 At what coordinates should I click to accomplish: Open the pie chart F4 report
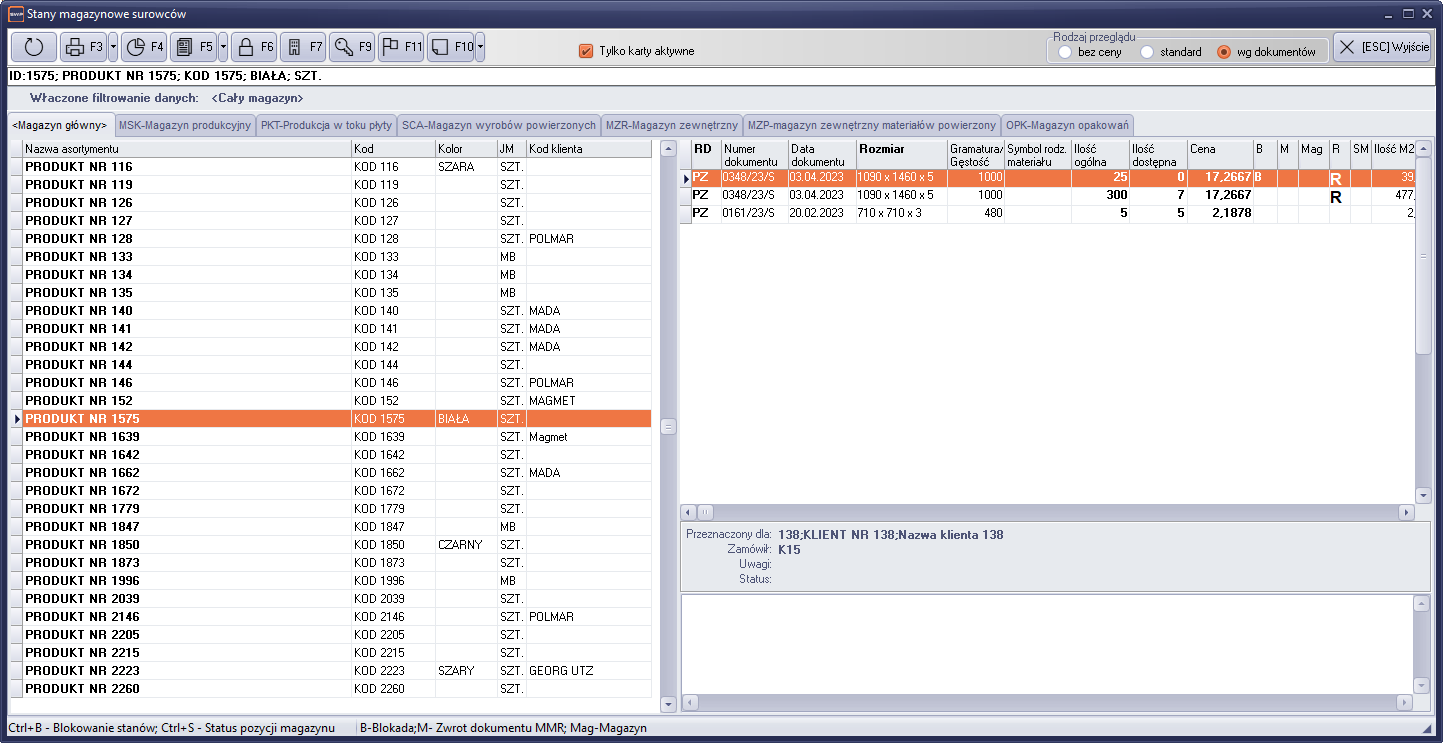pos(145,47)
